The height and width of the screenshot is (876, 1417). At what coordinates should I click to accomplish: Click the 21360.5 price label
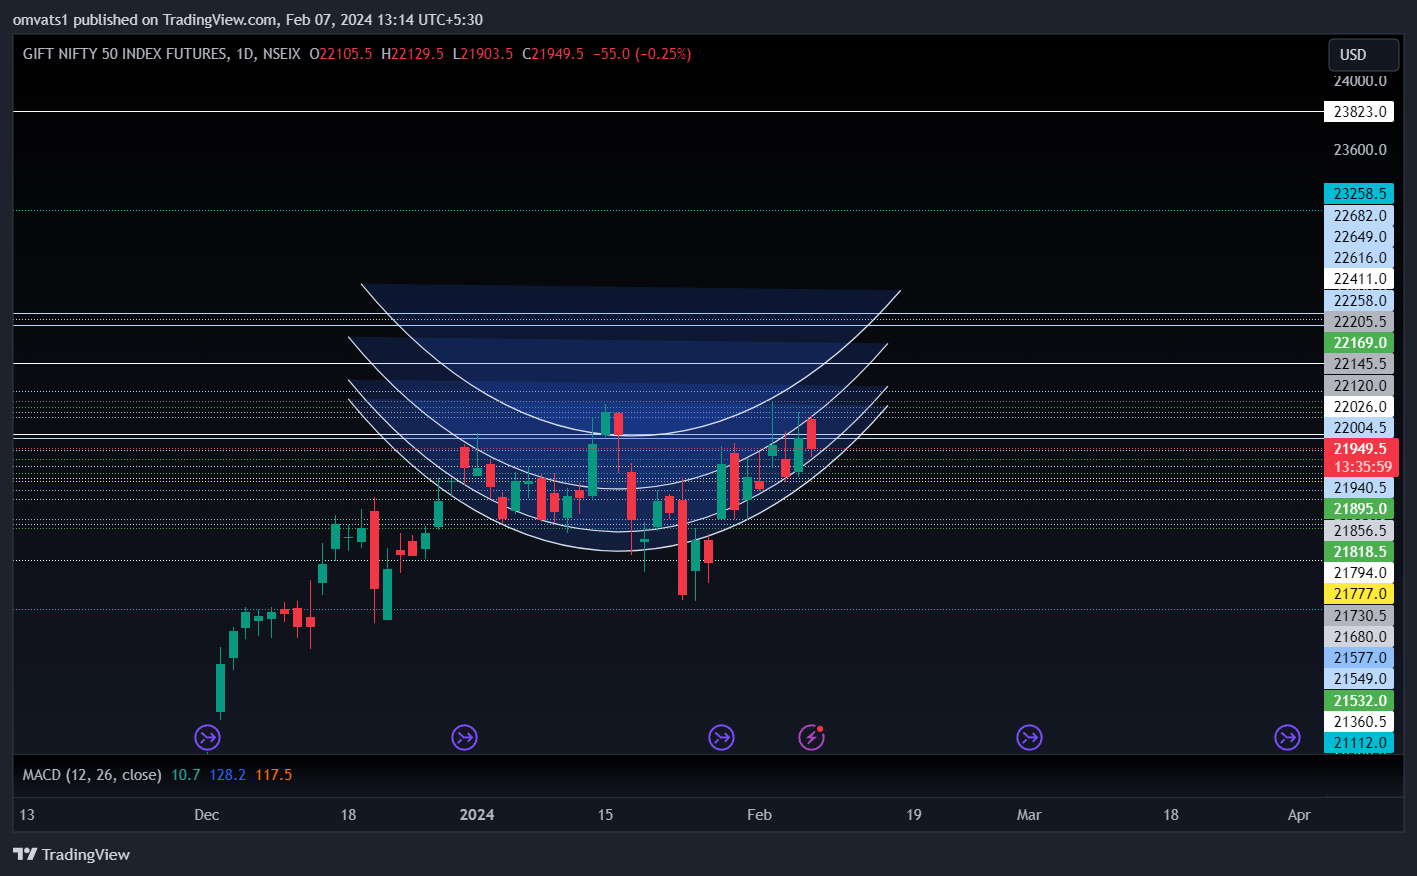(x=1359, y=722)
